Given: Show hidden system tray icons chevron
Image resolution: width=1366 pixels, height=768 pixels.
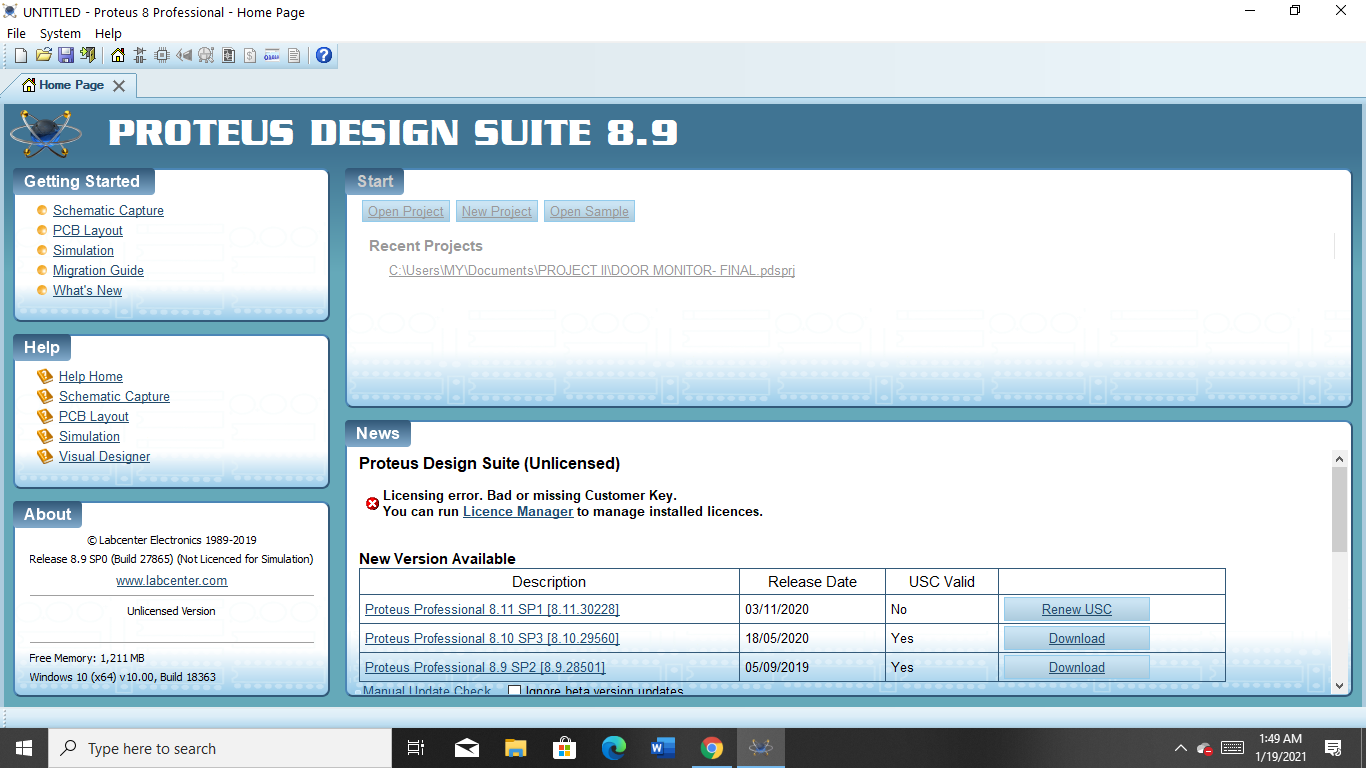Looking at the screenshot, I should (1180, 748).
